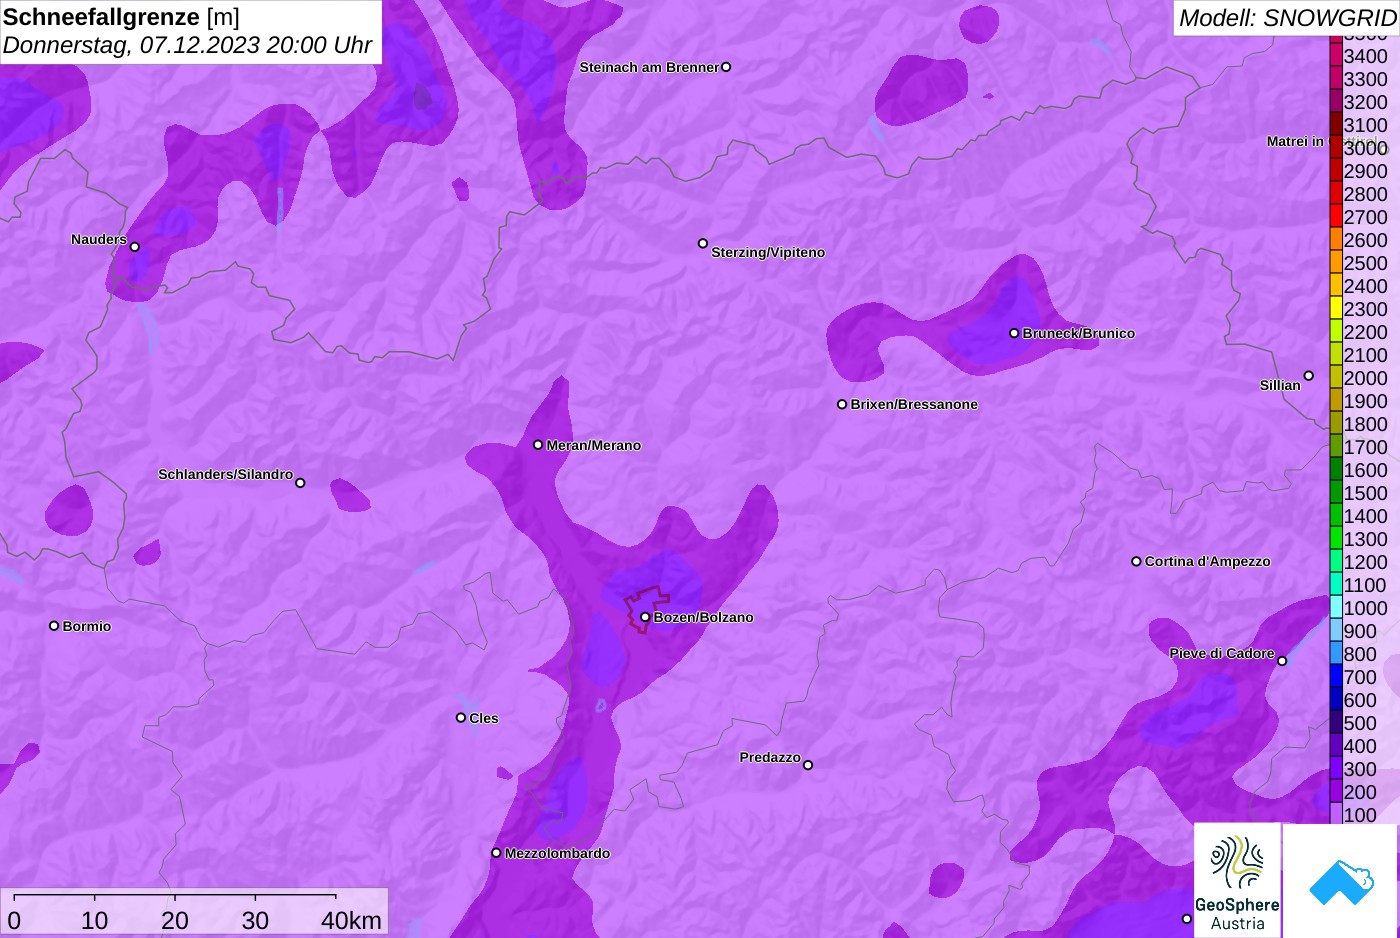
Task: Click the Predazzo name label
Action: (770, 757)
